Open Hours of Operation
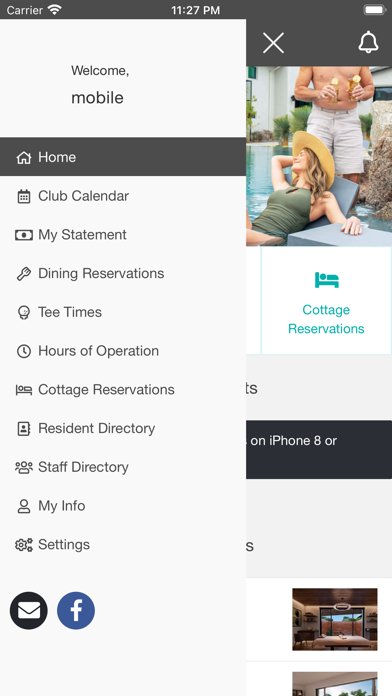The width and height of the screenshot is (392, 696). [x=123, y=351]
